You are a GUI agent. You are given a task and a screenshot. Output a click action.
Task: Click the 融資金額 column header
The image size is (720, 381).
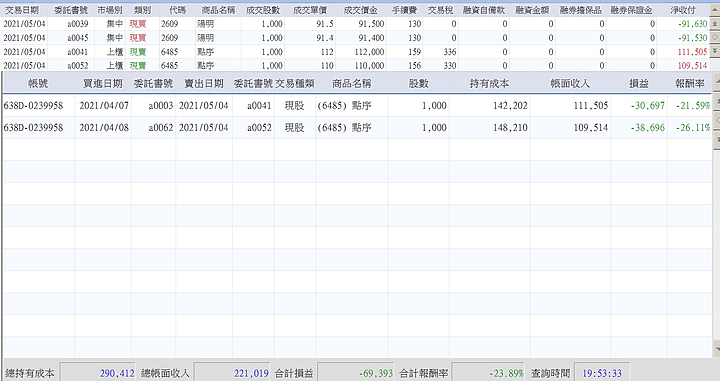pyautogui.click(x=532, y=10)
